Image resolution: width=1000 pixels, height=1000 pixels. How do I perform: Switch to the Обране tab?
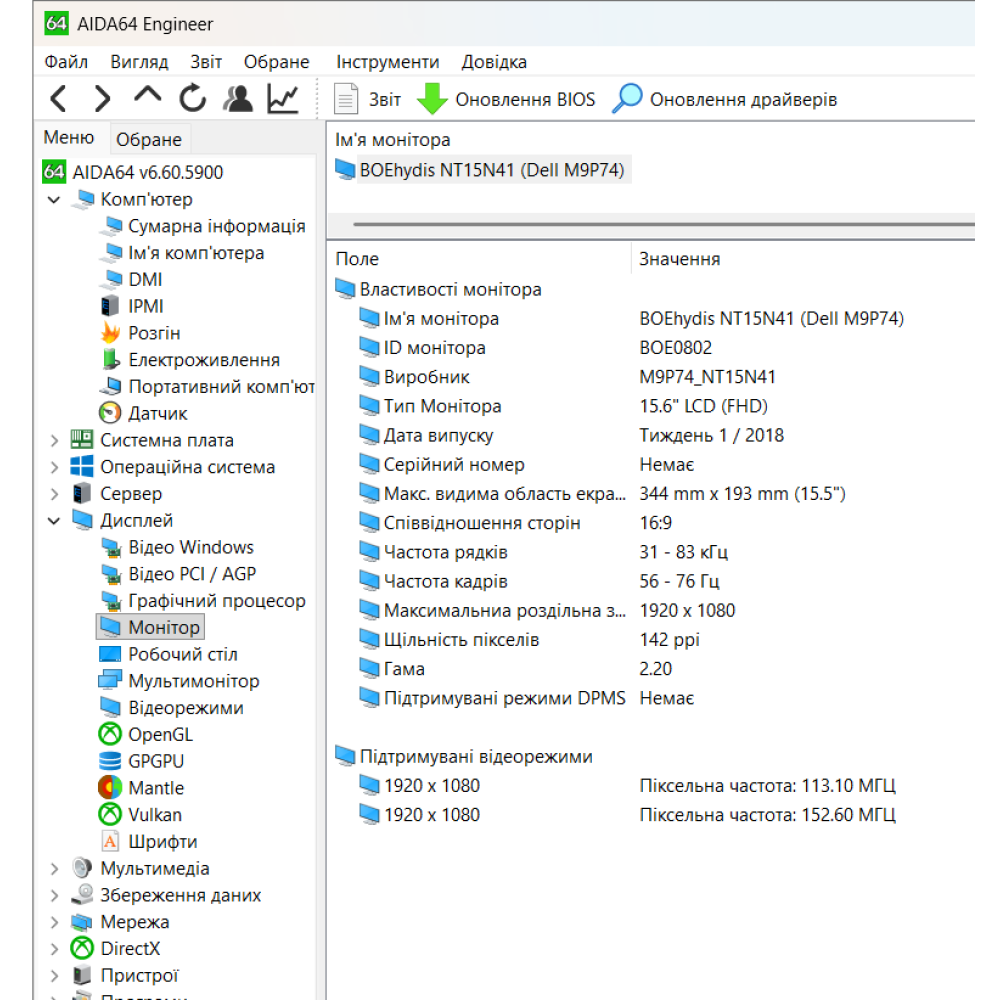coord(148,139)
